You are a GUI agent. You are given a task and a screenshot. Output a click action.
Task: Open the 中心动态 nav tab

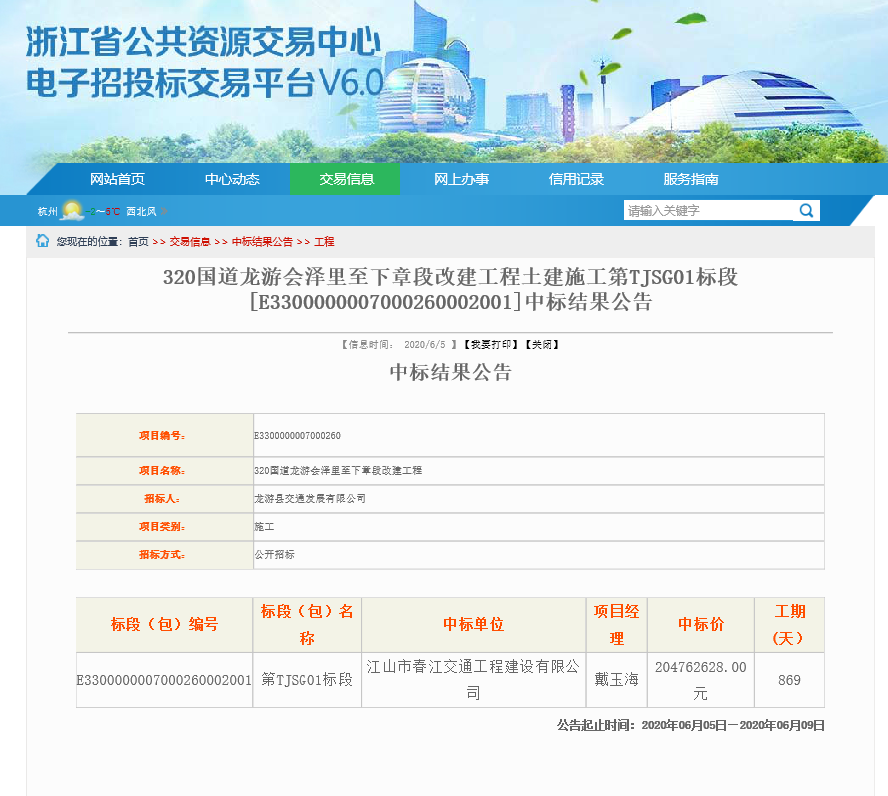pos(232,180)
